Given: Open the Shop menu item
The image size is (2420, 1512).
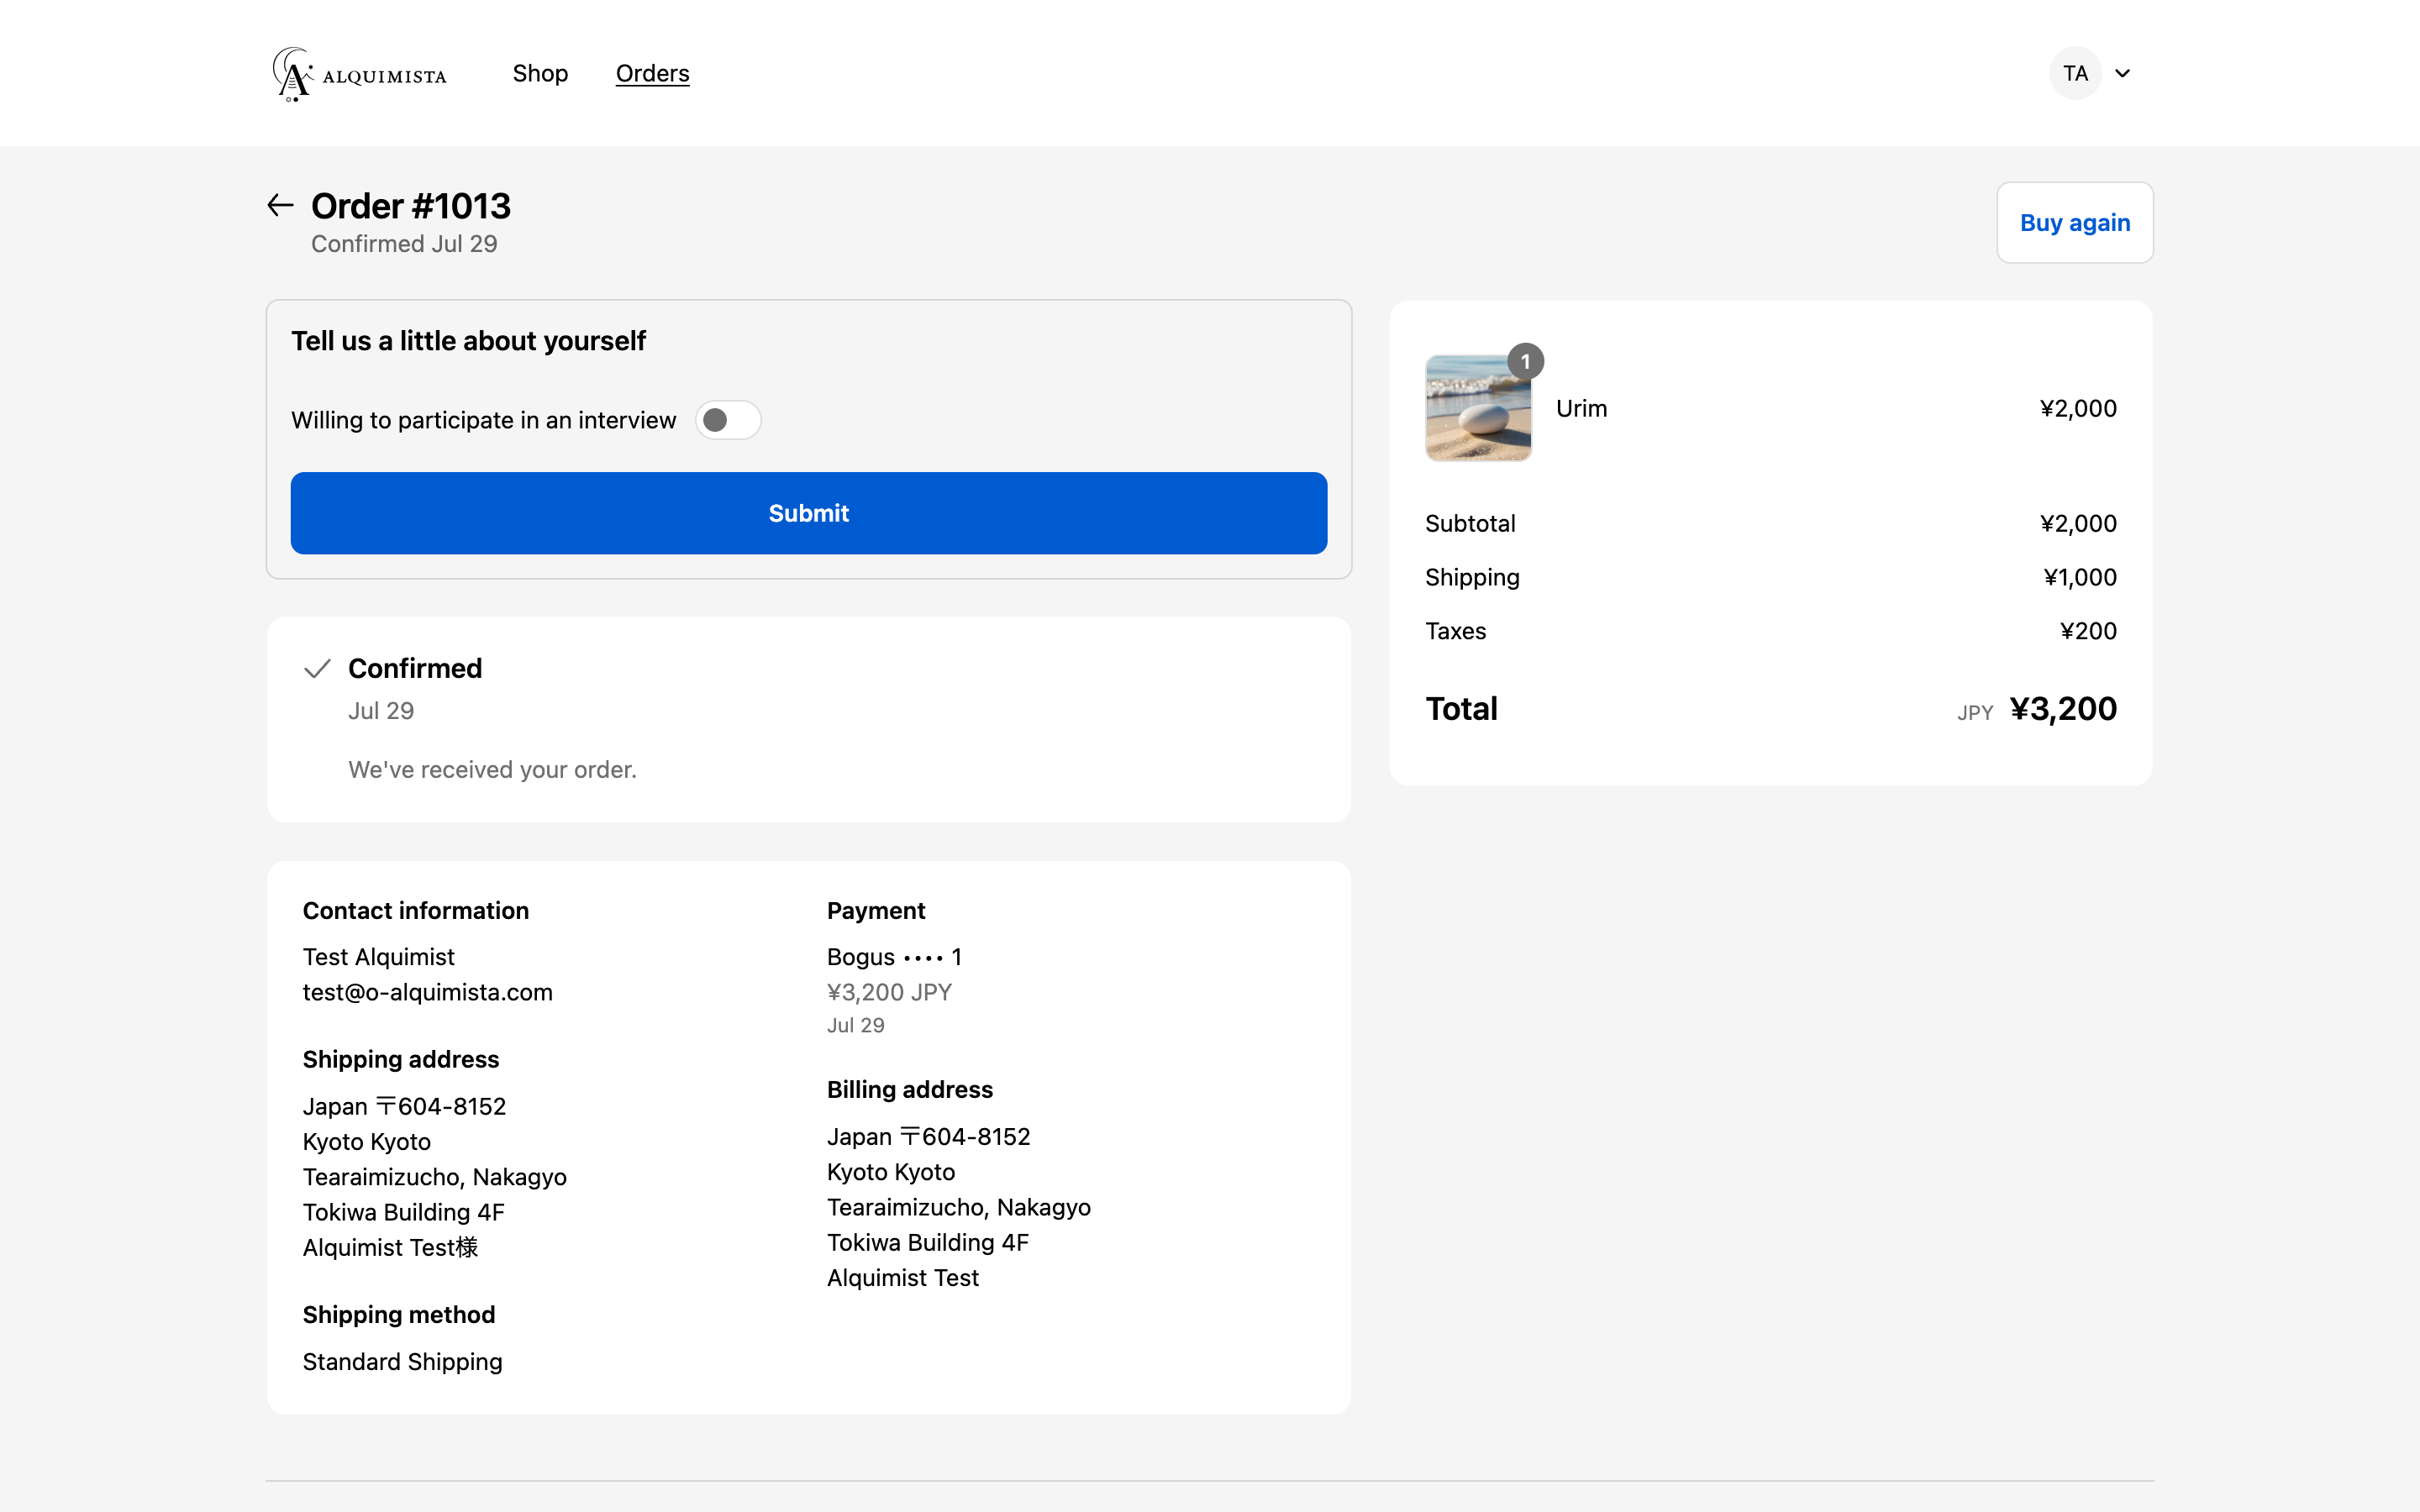Looking at the screenshot, I should [540, 73].
